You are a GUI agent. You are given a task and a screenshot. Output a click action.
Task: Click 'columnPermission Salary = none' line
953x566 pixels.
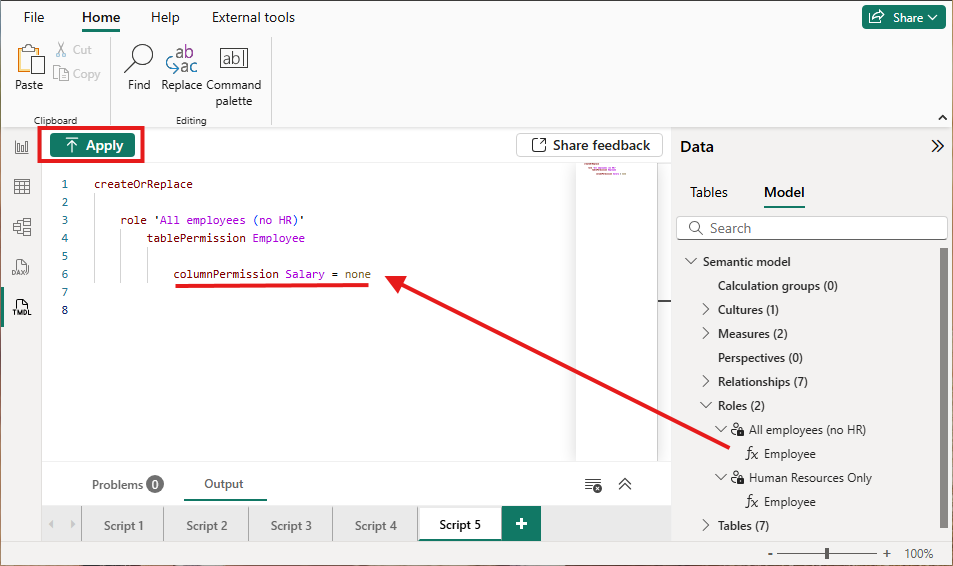(272, 274)
